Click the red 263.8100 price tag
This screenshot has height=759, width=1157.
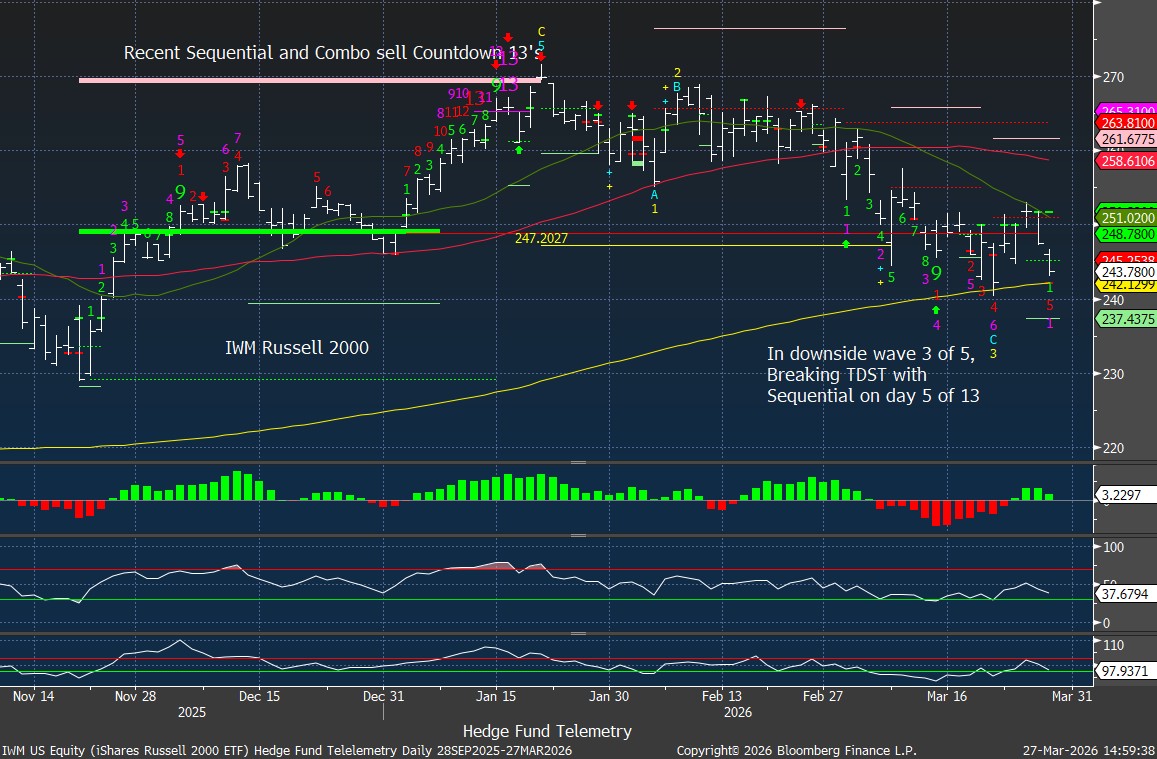pos(1127,124)
